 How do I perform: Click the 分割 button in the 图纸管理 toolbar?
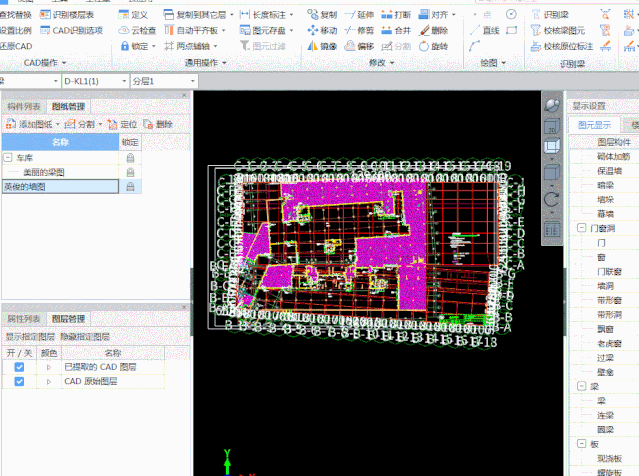tap(83, 124)
